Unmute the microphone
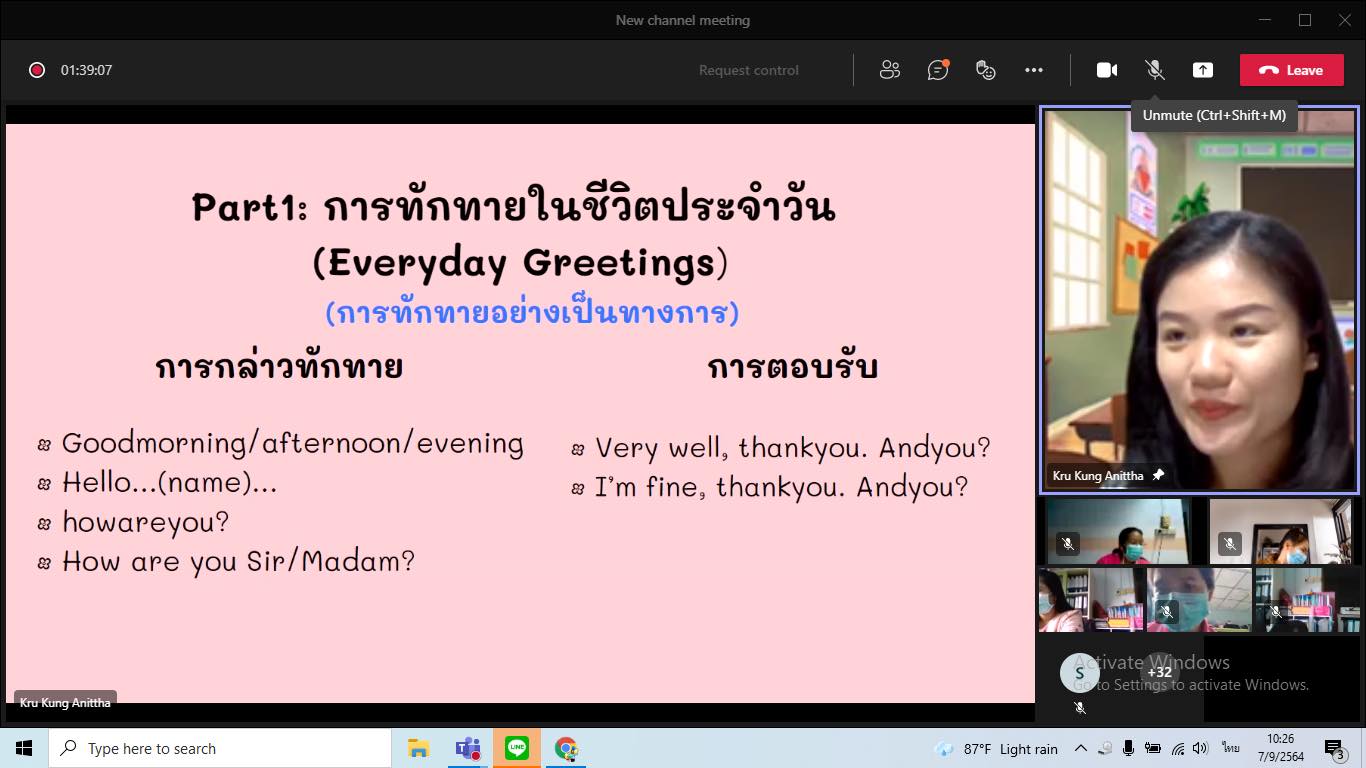Screen dimensions: 1366x768 point(1154,70)
